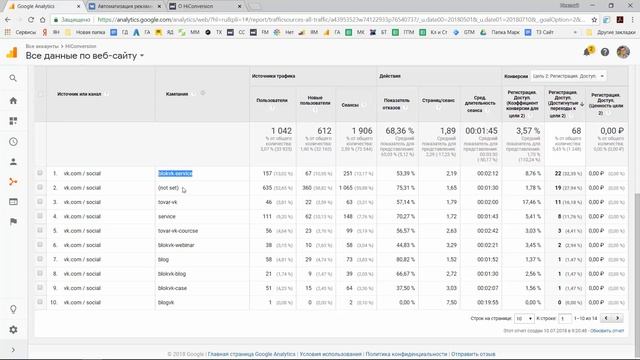Switch to Автоматизация рекламы tab
The width and height of the screenshot is (640, 360).
click(124, 6)
